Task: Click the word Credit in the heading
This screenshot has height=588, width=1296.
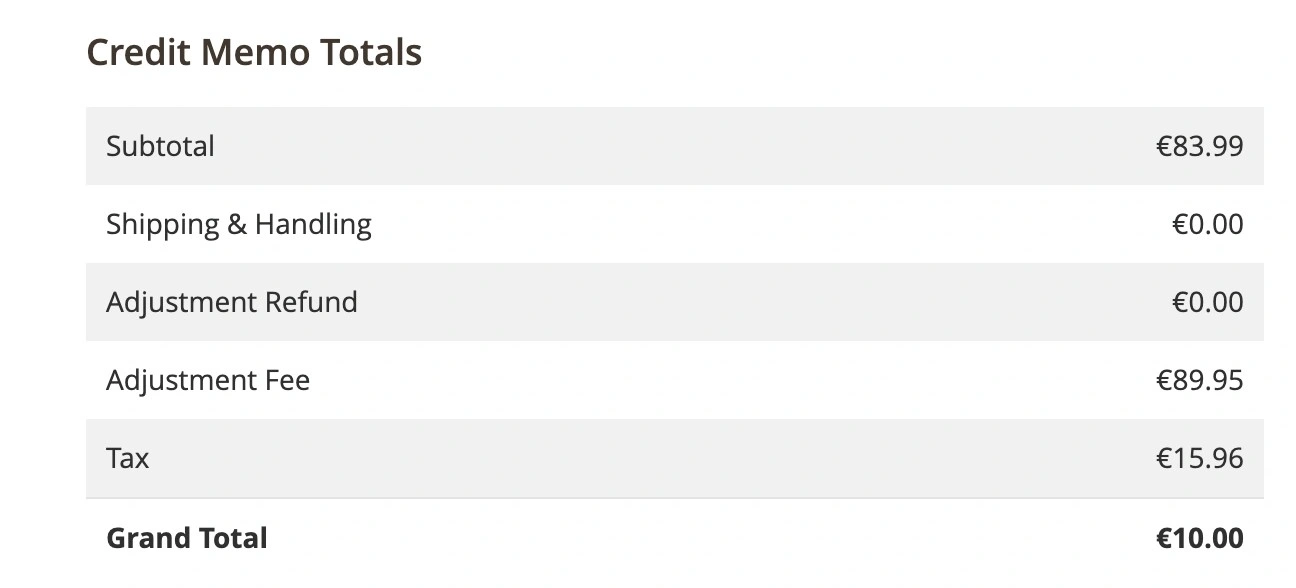Action: click(x=139, y=52)
